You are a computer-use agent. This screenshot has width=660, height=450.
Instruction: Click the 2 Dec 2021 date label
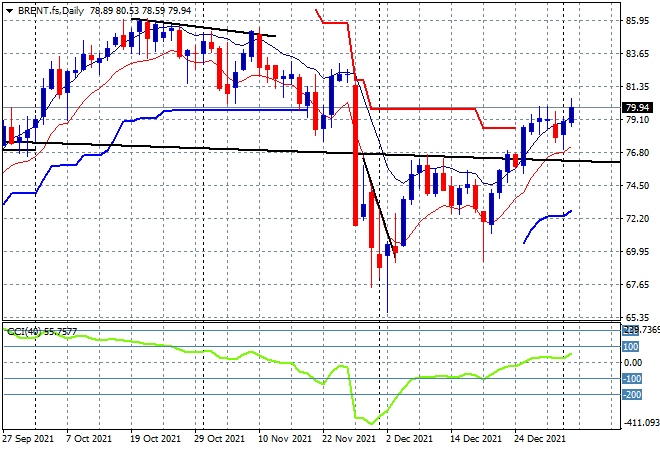[409, 439]
